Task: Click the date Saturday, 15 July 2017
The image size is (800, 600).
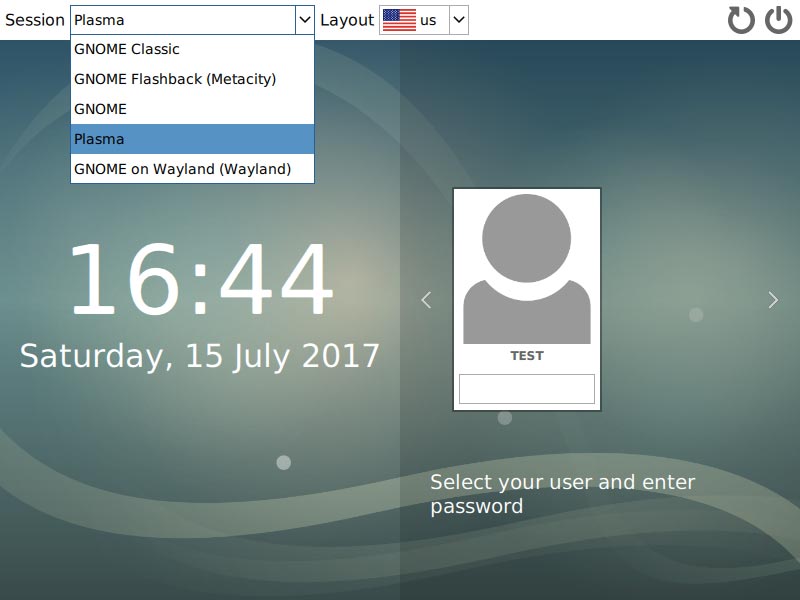Action: (199, 356)
